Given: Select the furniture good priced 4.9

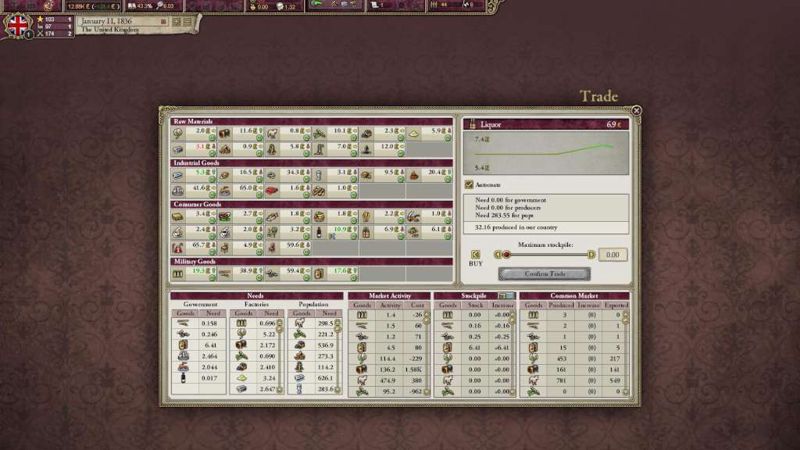Looking at the screenshot, I should [x=240, y=248].
